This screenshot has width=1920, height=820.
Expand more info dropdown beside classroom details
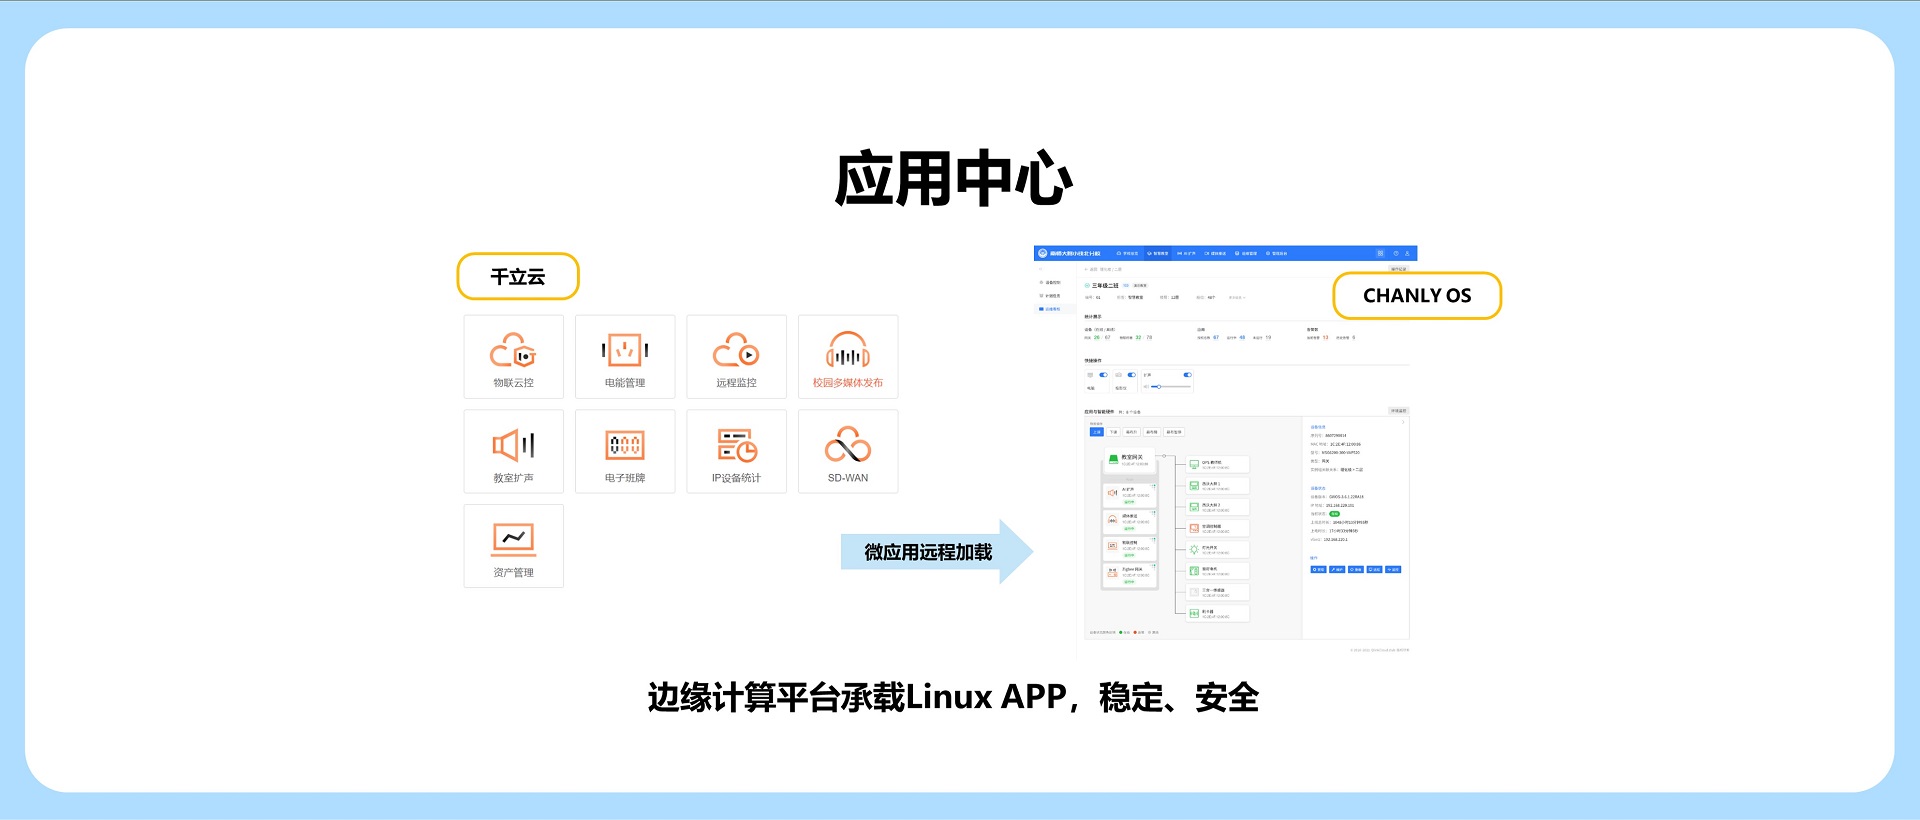pos(1237,297)
